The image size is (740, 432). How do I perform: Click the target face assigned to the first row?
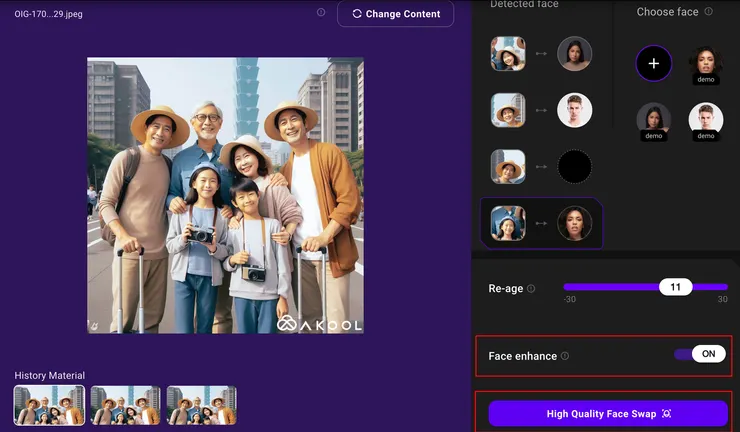click(574, 54)
